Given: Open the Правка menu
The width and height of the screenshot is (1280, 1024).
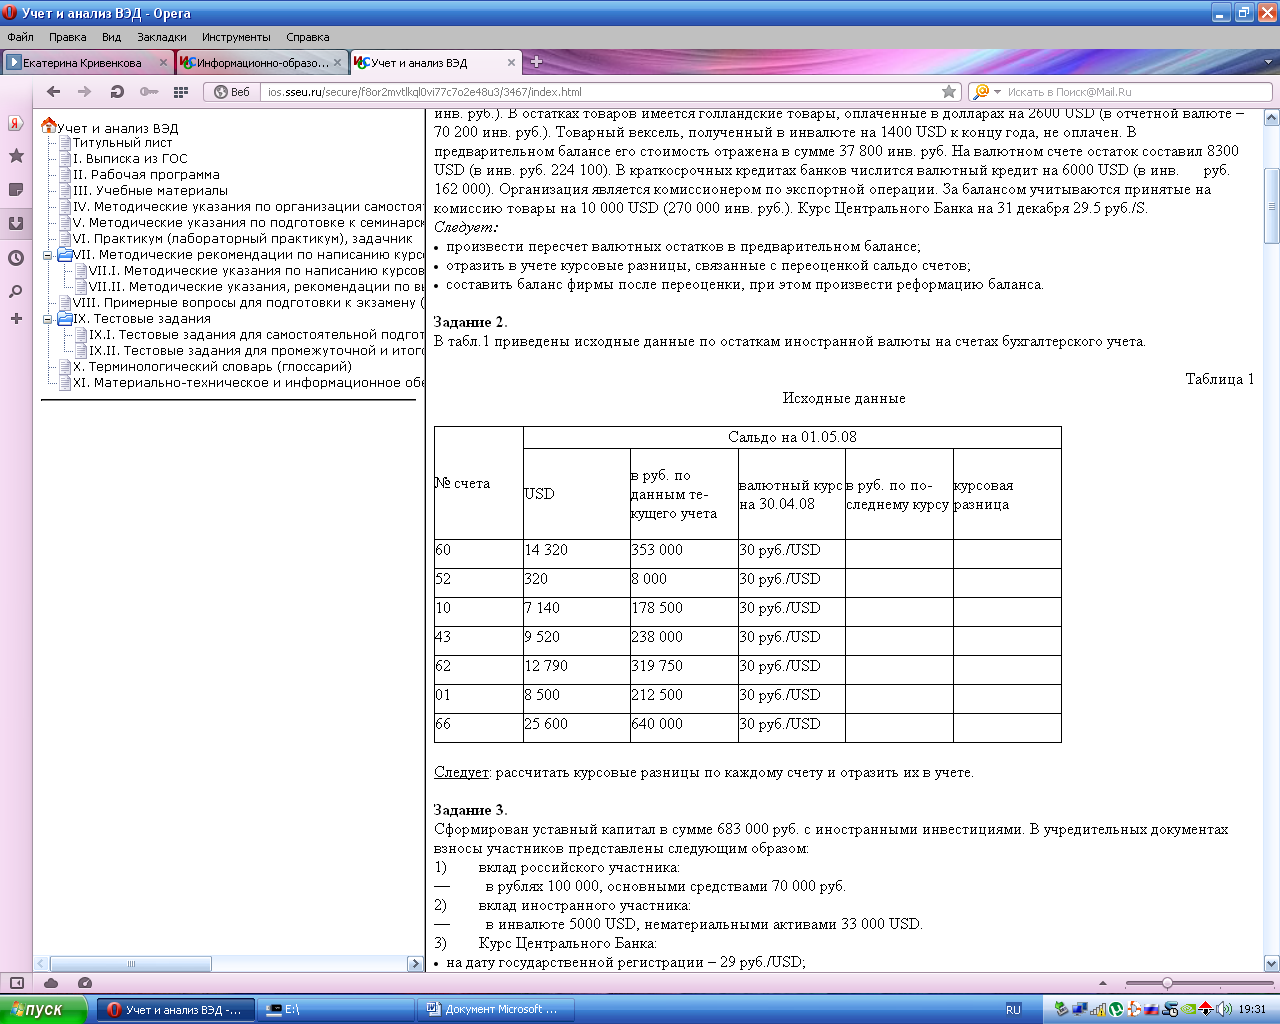Looking at the screenshot, I should click(x=67, y=37).
